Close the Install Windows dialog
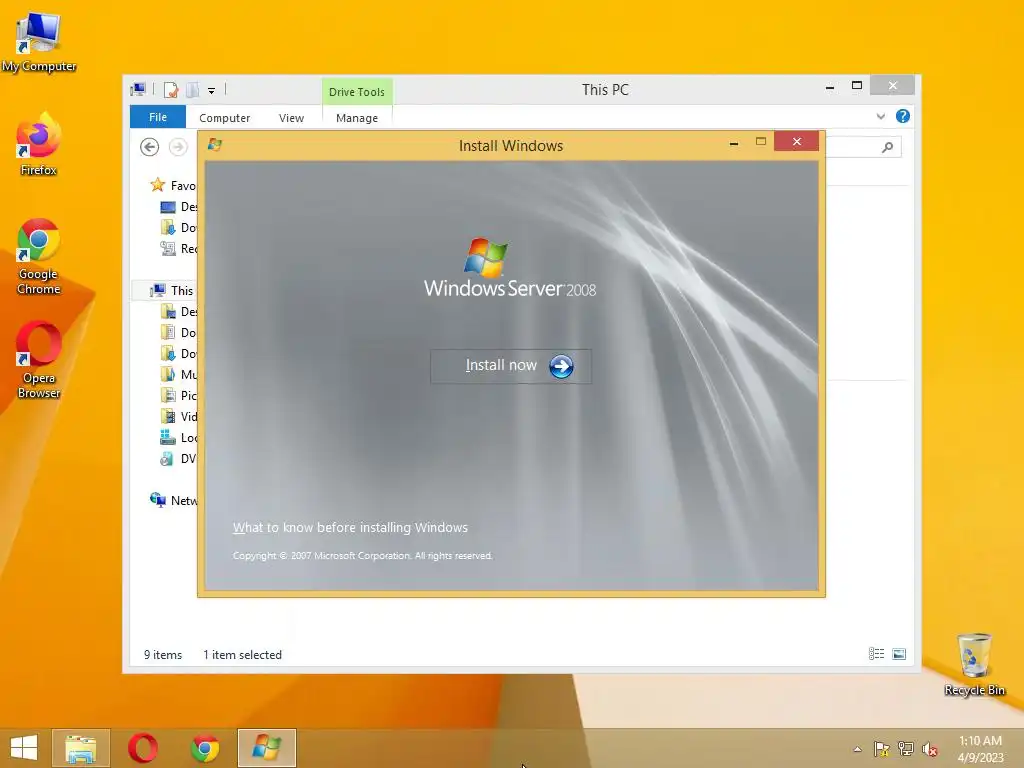Viewport: 1024px width, 768px height. [x=797, y=141]
